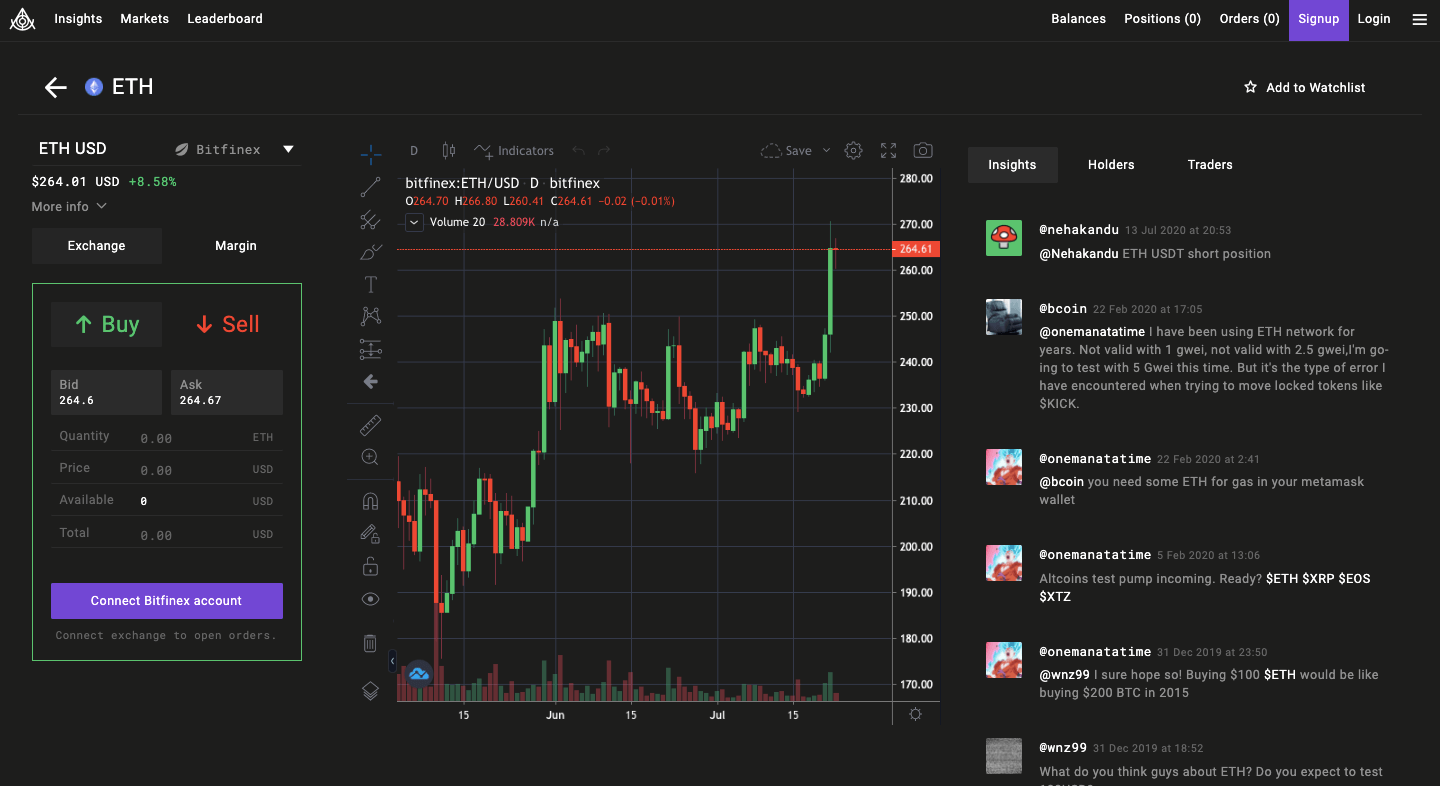
Task: Click the cloud go-to-date chart icon
Action: [419, 674]
